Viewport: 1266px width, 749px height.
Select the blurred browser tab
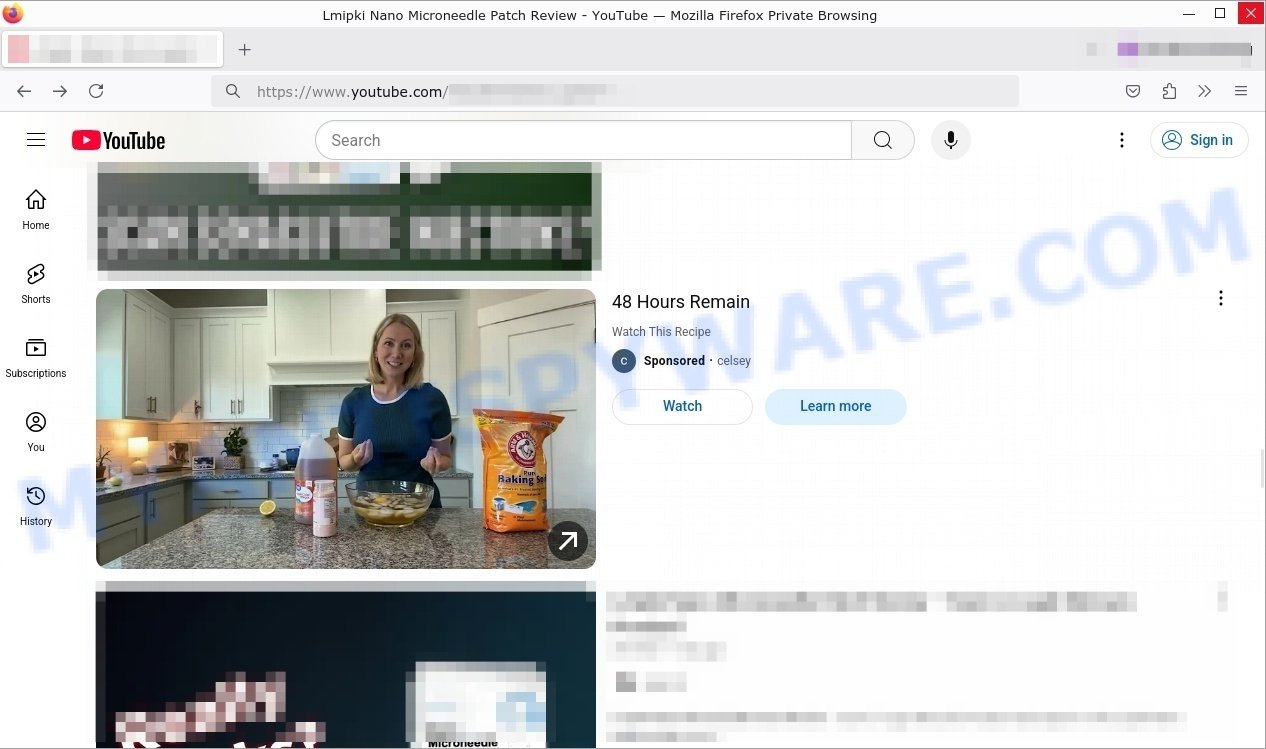(x=112, y=49)
